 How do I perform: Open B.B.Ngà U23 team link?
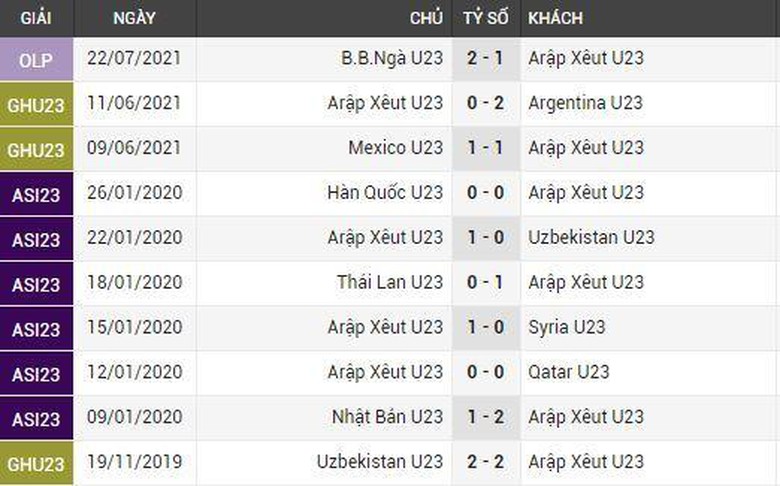(x=391, y=58)
